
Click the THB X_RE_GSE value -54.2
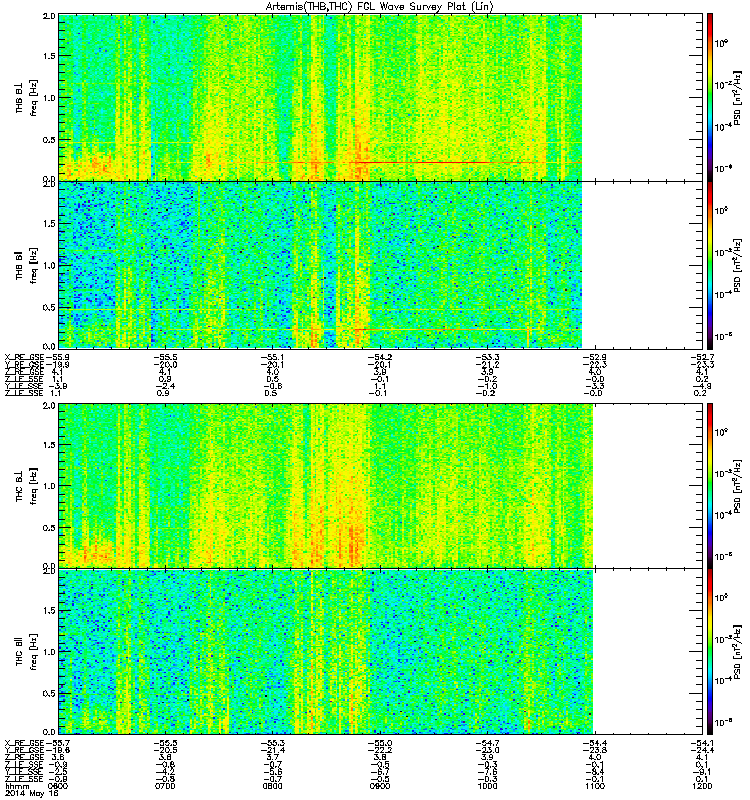coord(380,357)
